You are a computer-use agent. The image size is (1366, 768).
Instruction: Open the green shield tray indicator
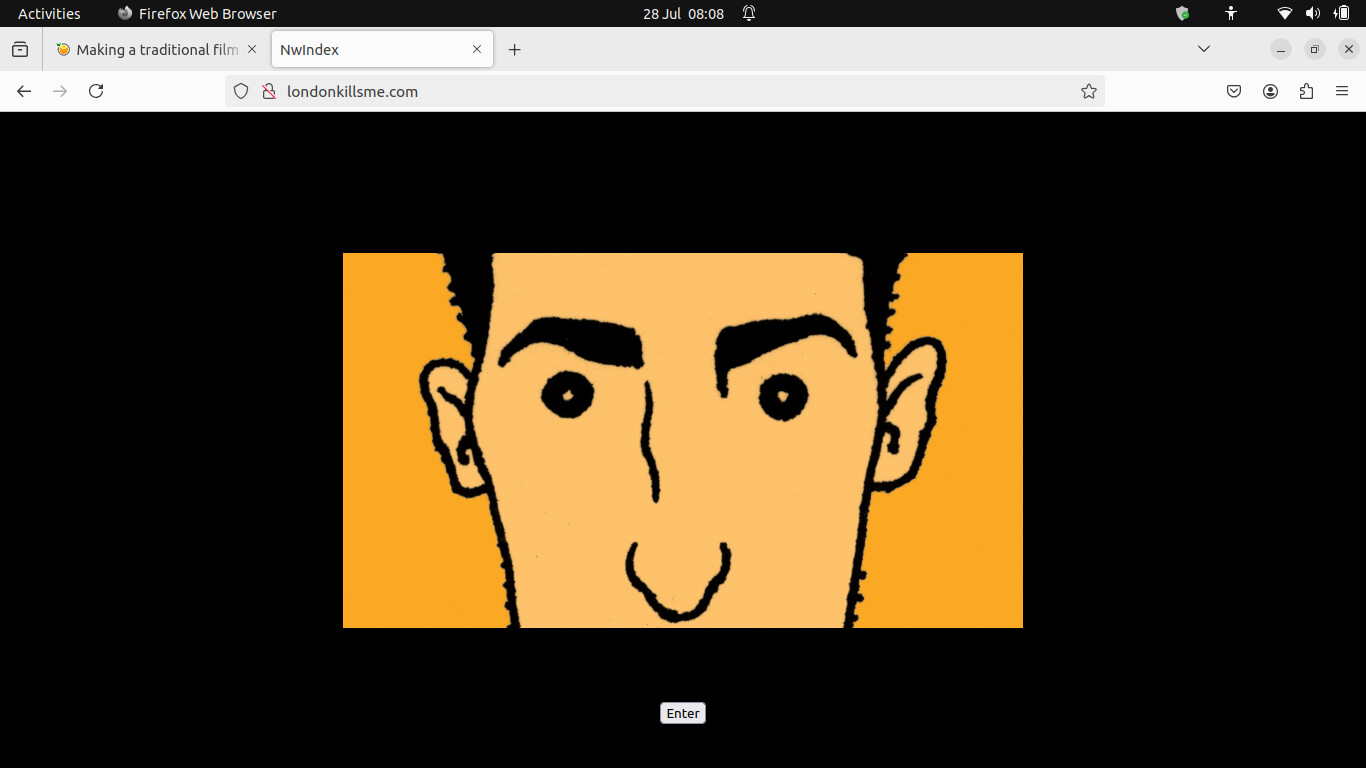click(1182, 13)
